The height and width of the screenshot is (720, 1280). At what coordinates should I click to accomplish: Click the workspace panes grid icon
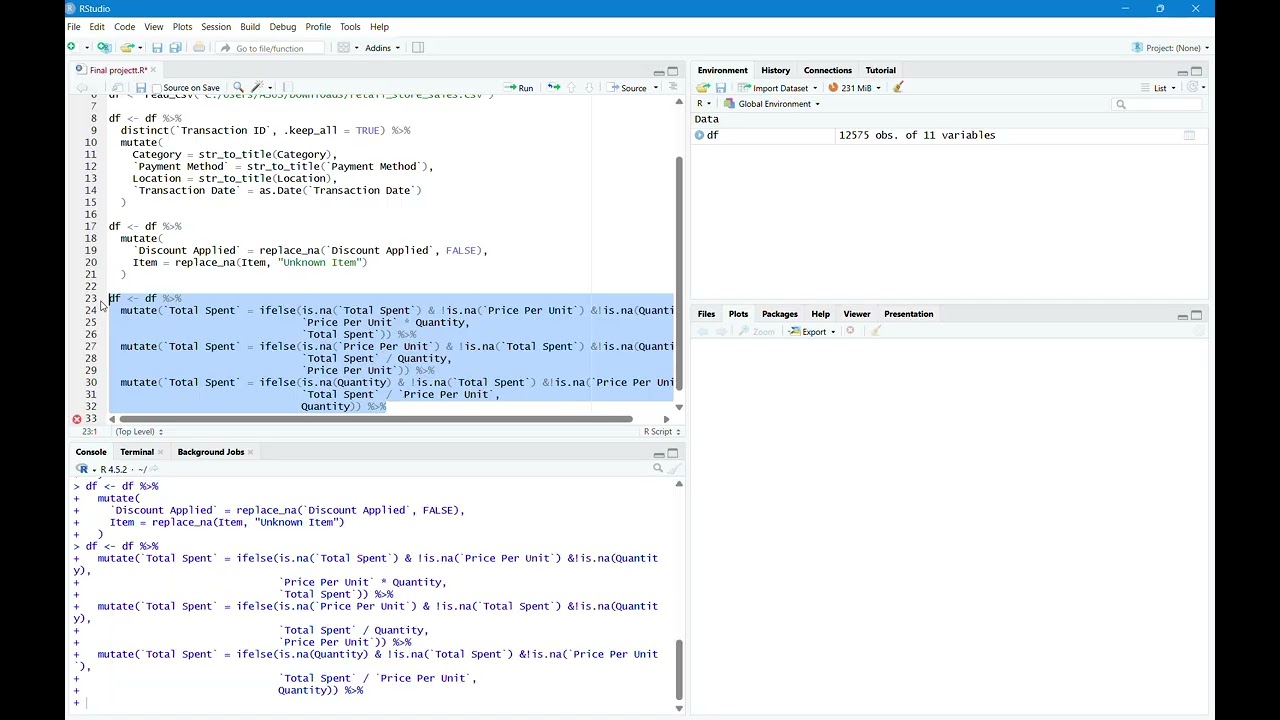point(343,48)
